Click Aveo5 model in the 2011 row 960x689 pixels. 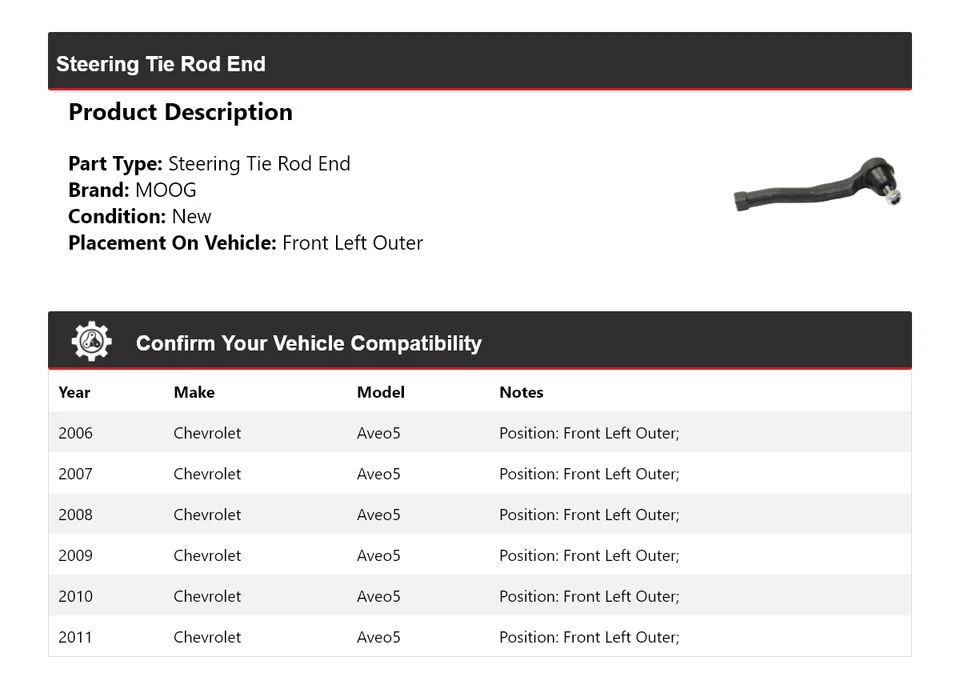coord(378,637)
